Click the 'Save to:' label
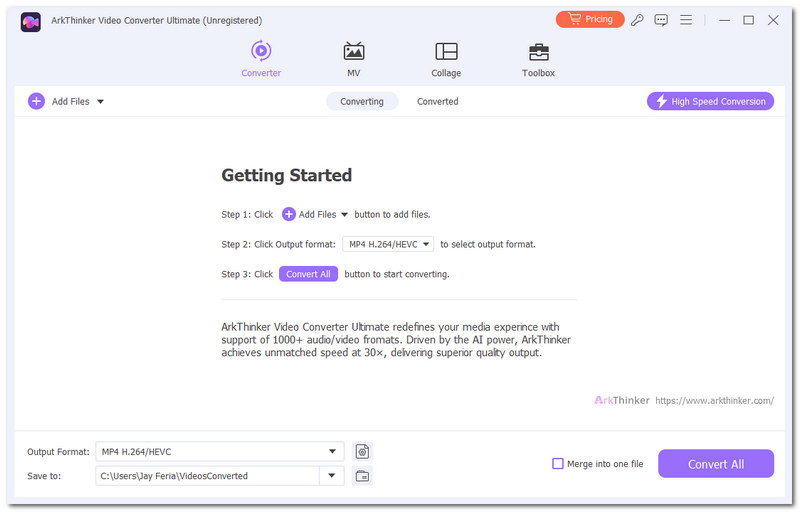800x512 pixels. point(44,476)
